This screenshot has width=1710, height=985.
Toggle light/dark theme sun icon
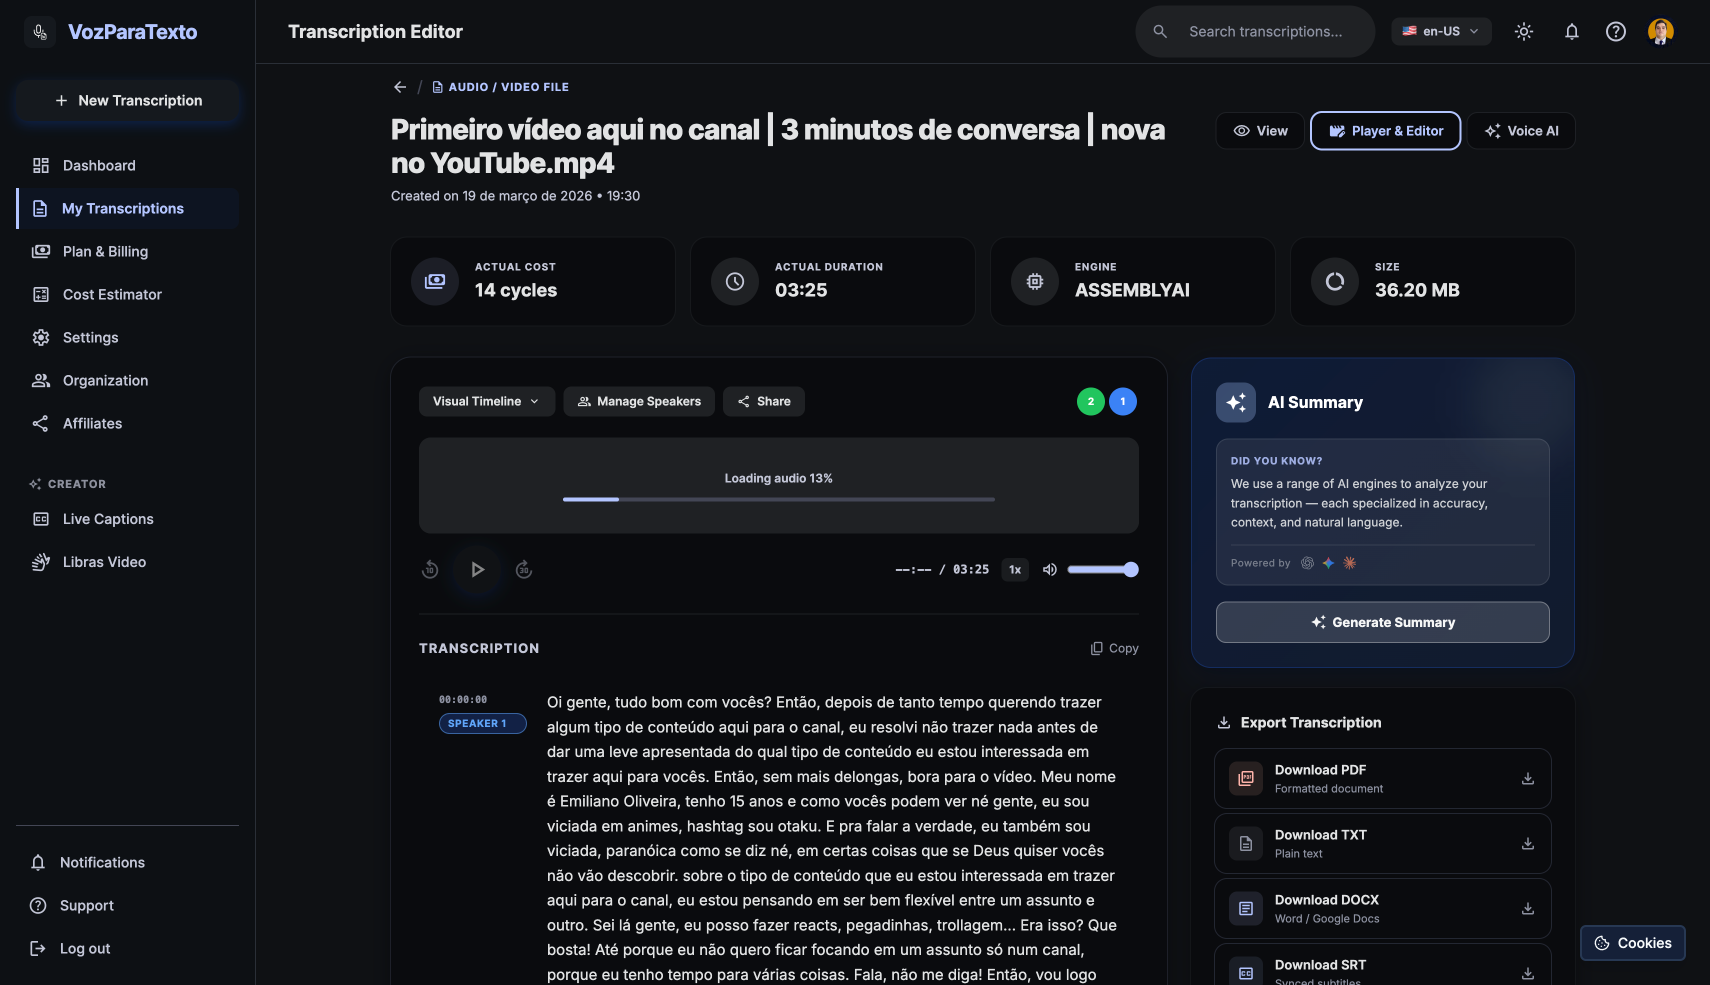point(1524,32)
